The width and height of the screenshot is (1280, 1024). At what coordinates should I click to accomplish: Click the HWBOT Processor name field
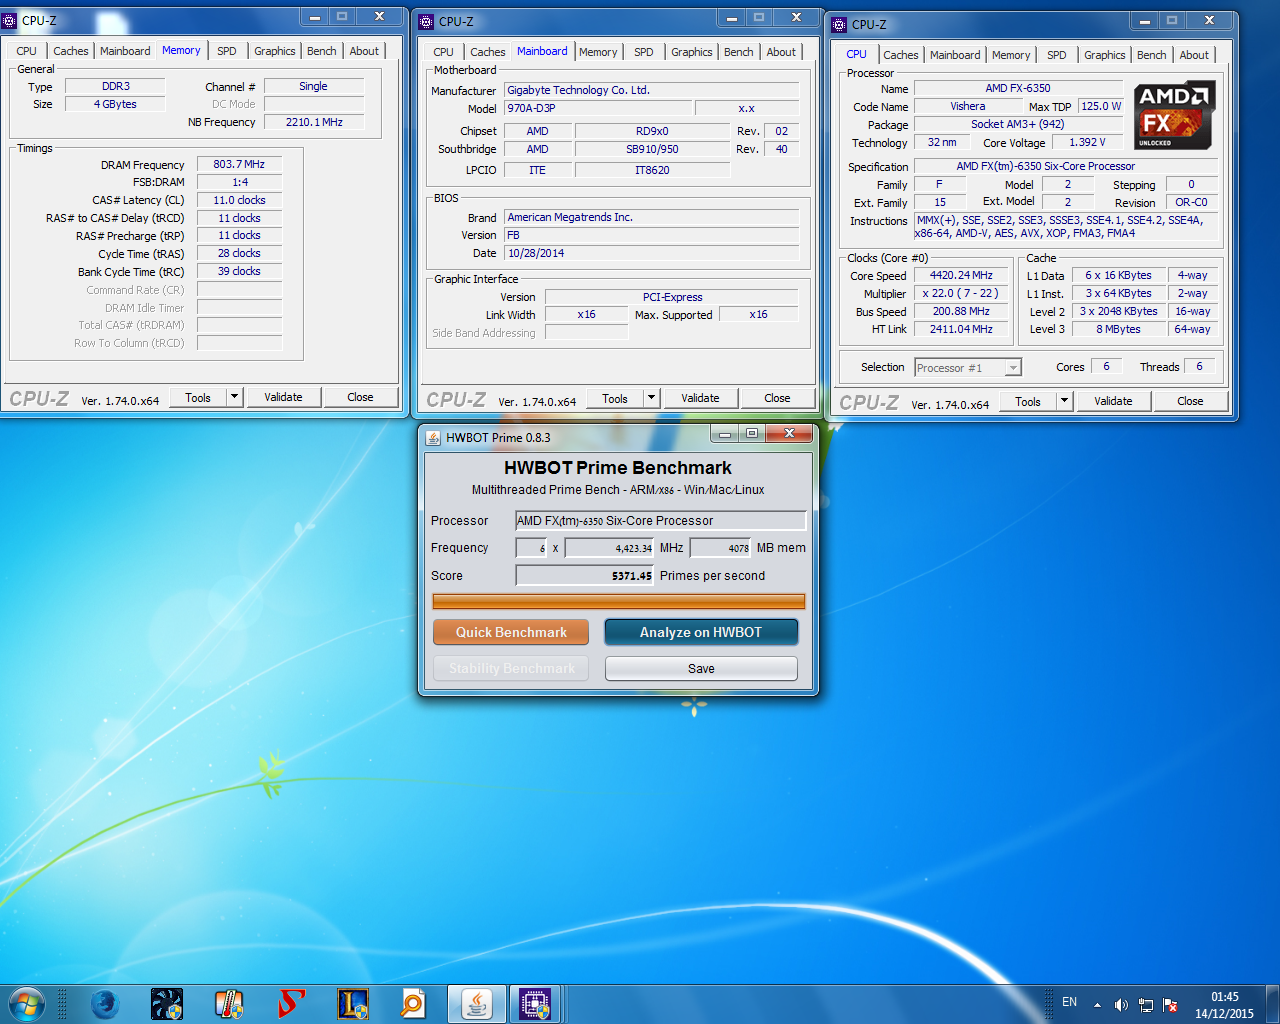(660, 520)
